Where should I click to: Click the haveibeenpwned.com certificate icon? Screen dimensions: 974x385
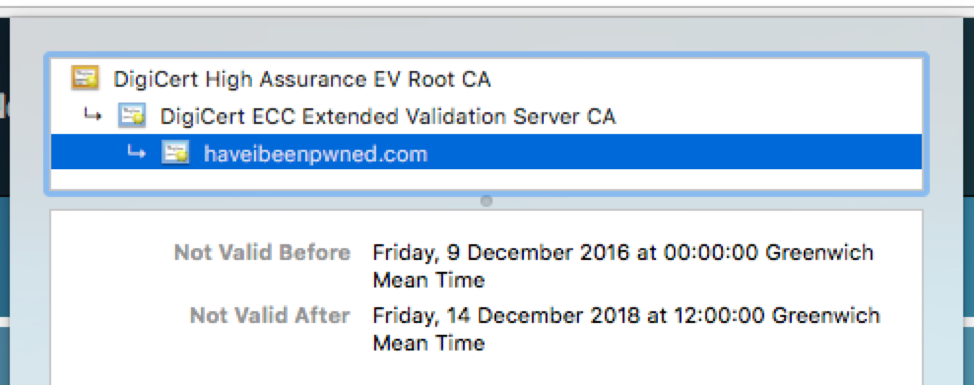pyautogui.click(x=175, y=152)
